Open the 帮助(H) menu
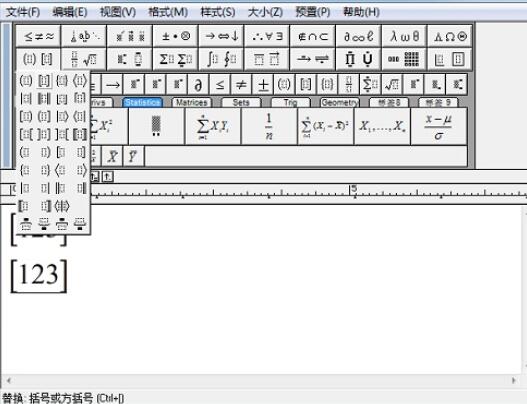 click(361, 12)
